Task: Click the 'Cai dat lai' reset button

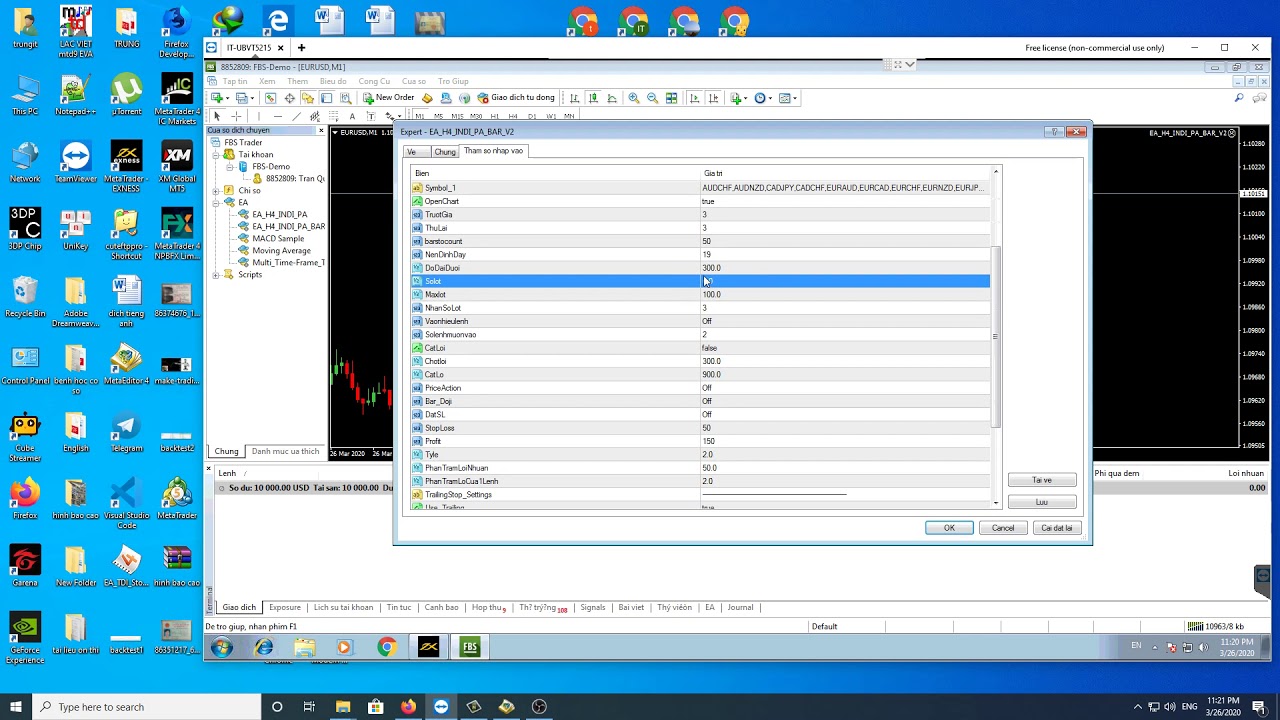Action: (x=1057, y=528)
